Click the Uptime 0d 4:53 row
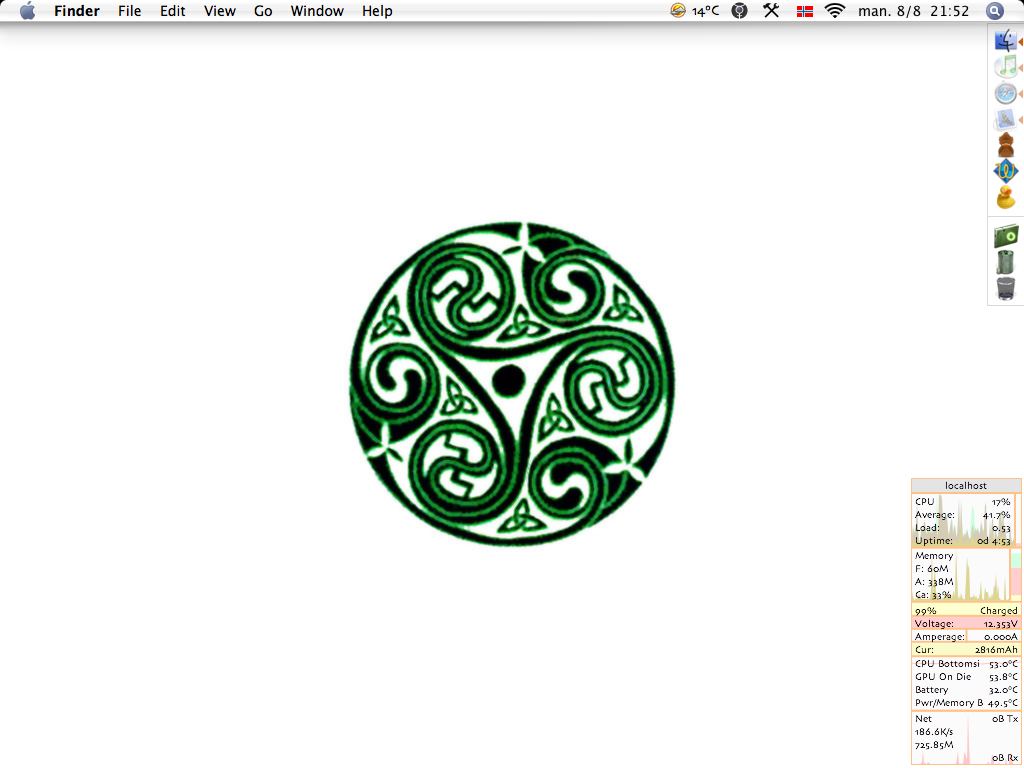 (963, 541)
